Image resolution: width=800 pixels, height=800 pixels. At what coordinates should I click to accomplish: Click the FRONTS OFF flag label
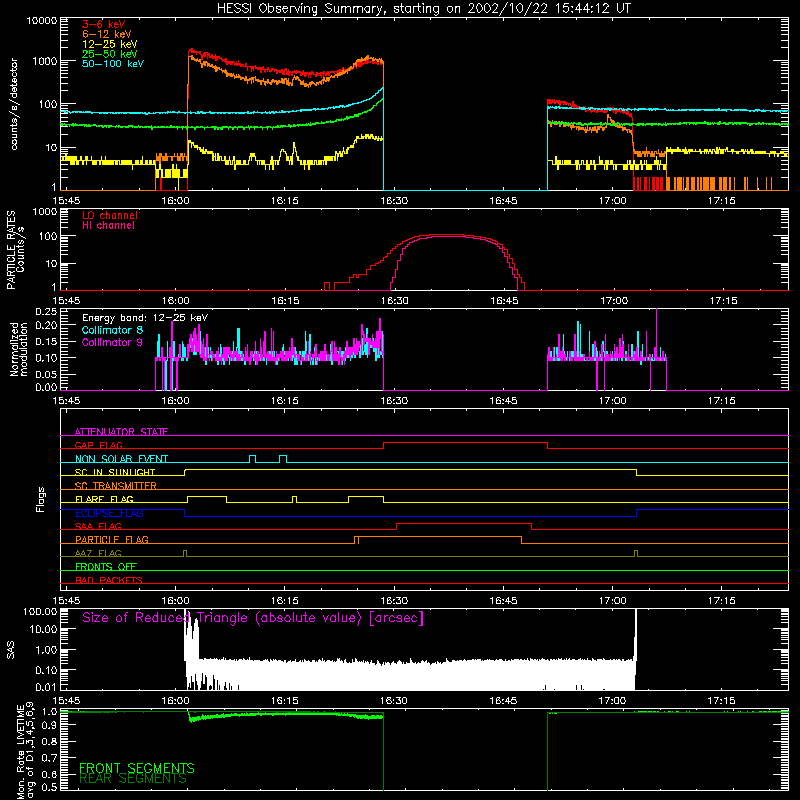point(106,566)
